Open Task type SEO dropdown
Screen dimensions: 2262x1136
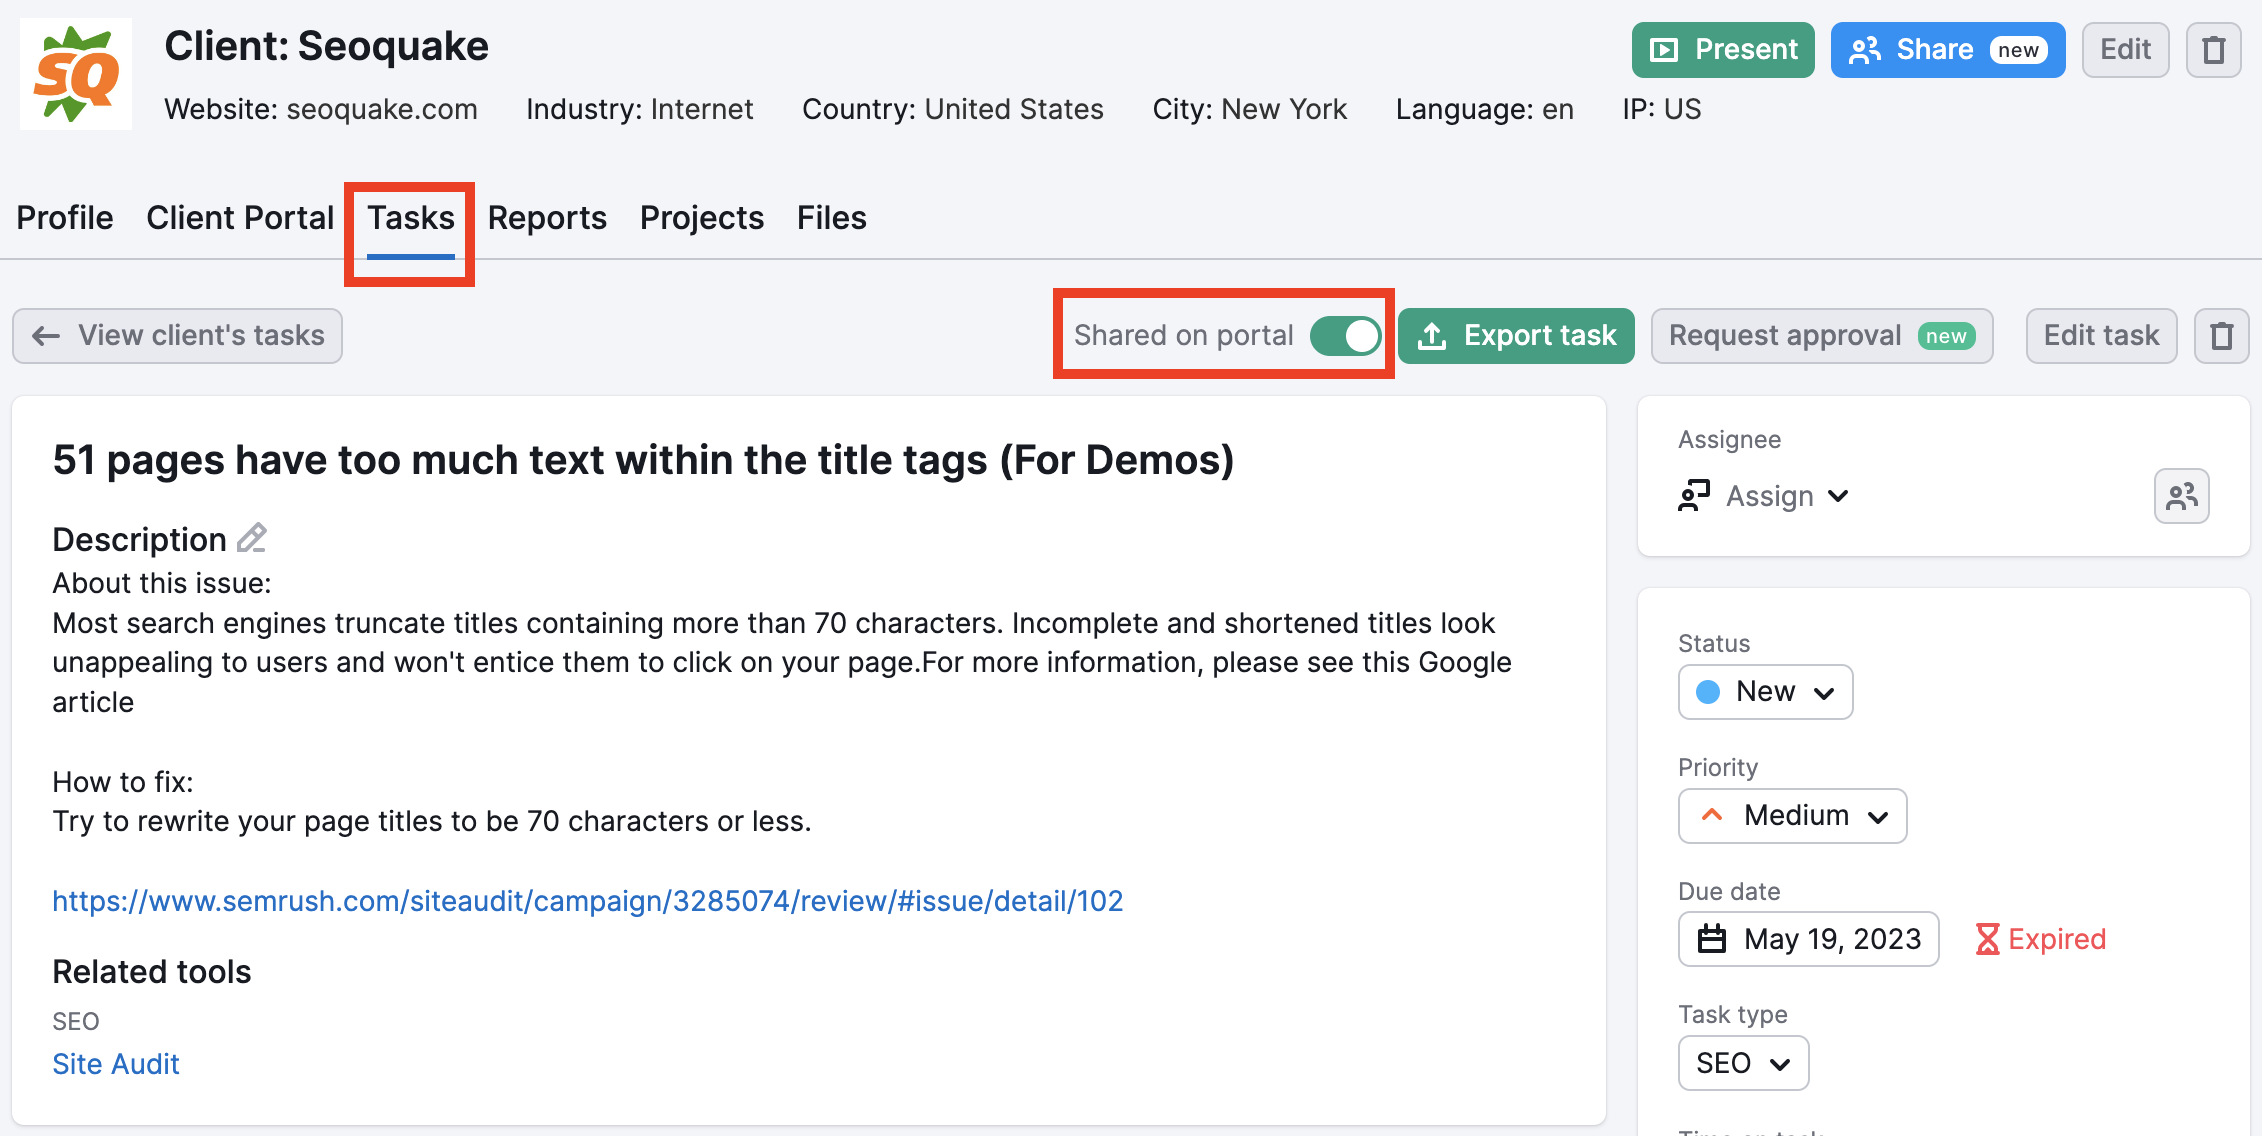(x=1743, y=1063)
